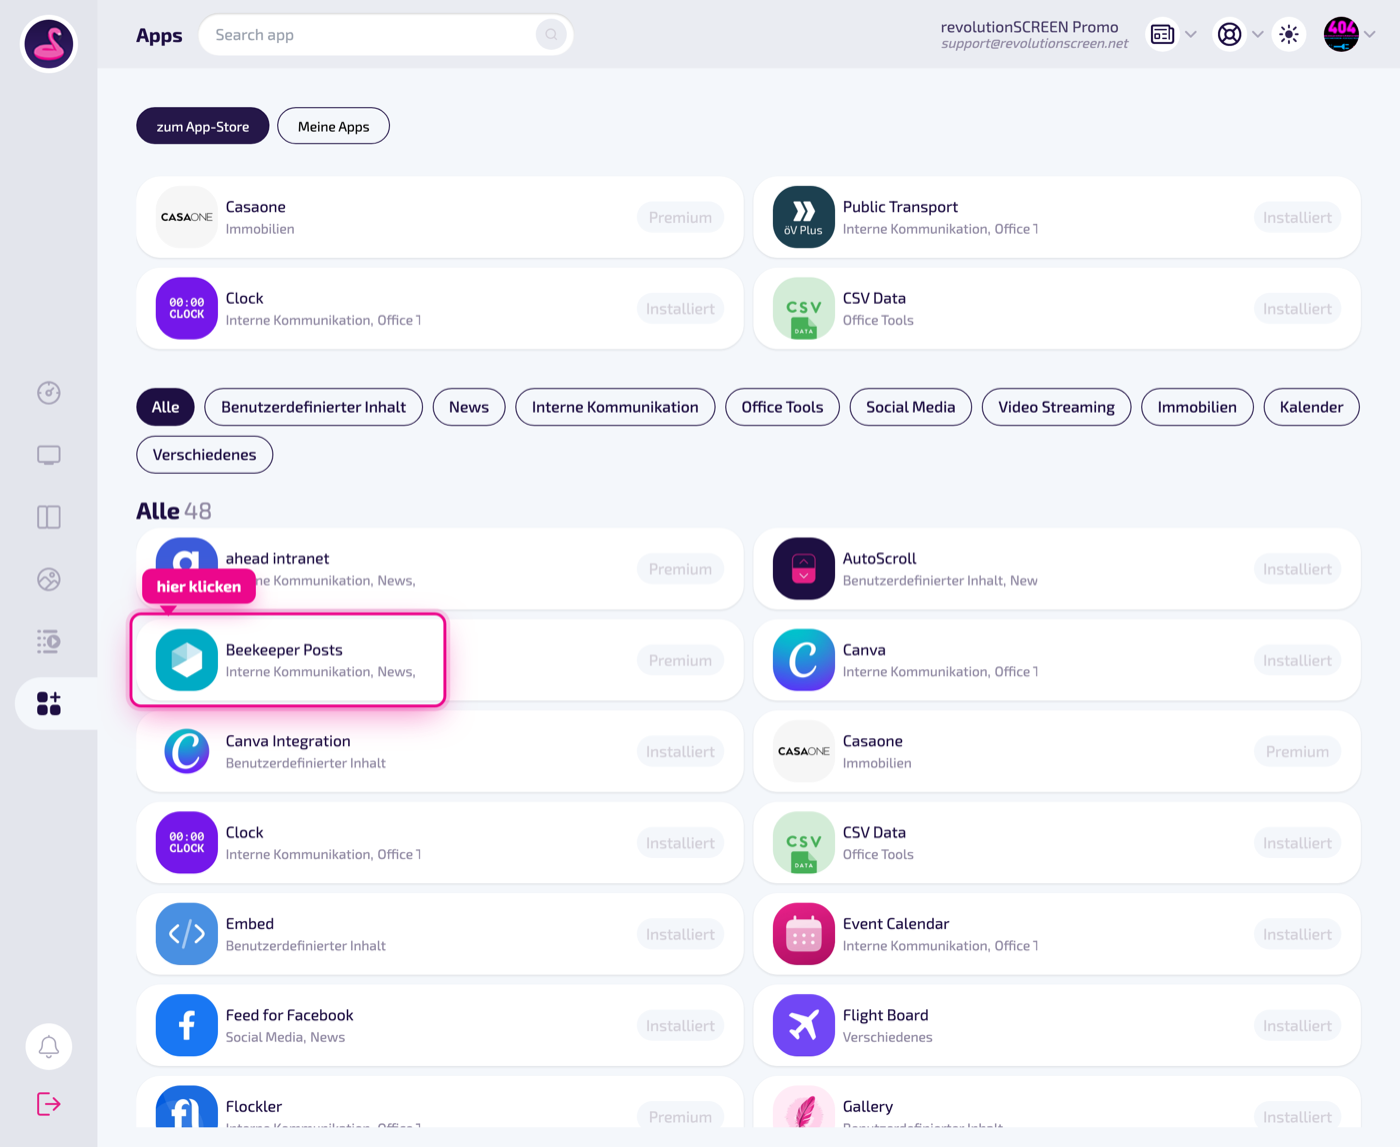Switch to the Meine Apps tab
This screenshot has width=1400, height=1147.
coord(333,126)
